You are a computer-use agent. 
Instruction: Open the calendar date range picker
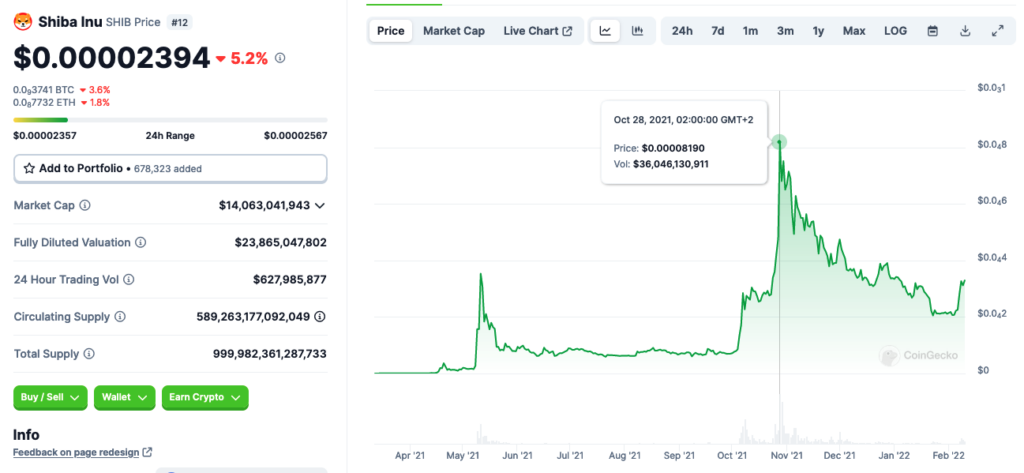click(x=932, y=31)
